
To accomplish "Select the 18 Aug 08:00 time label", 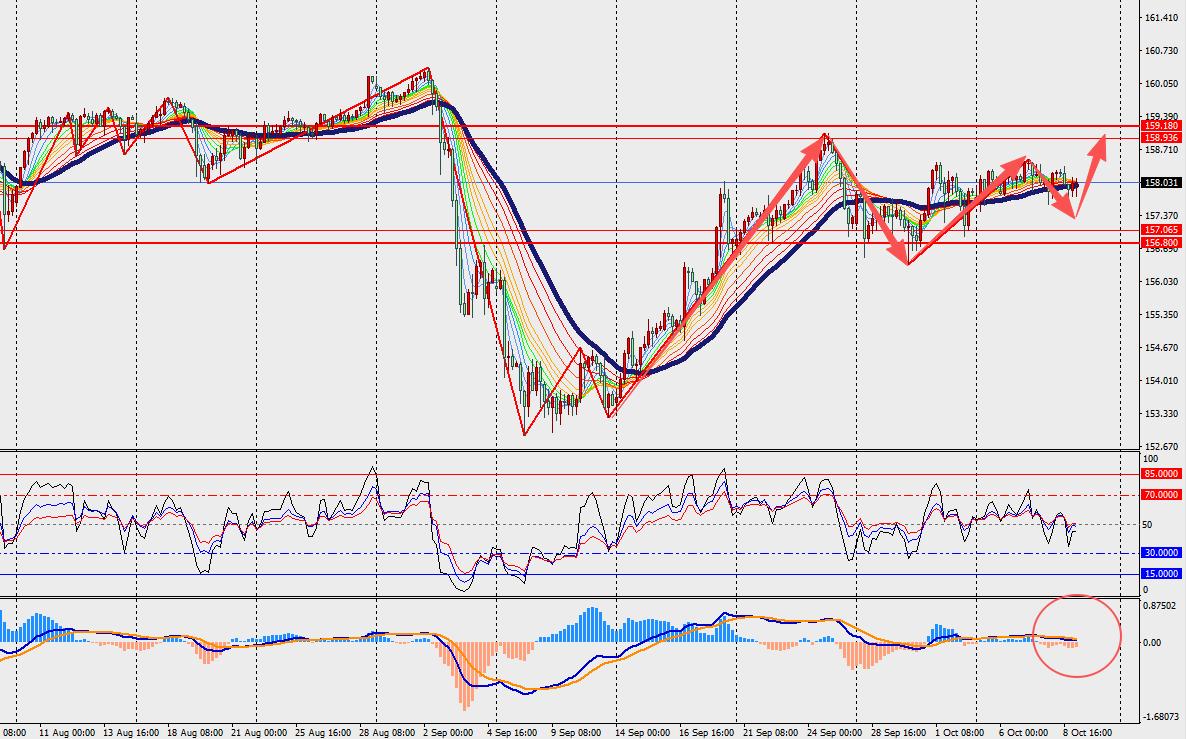I will point(195,733).
